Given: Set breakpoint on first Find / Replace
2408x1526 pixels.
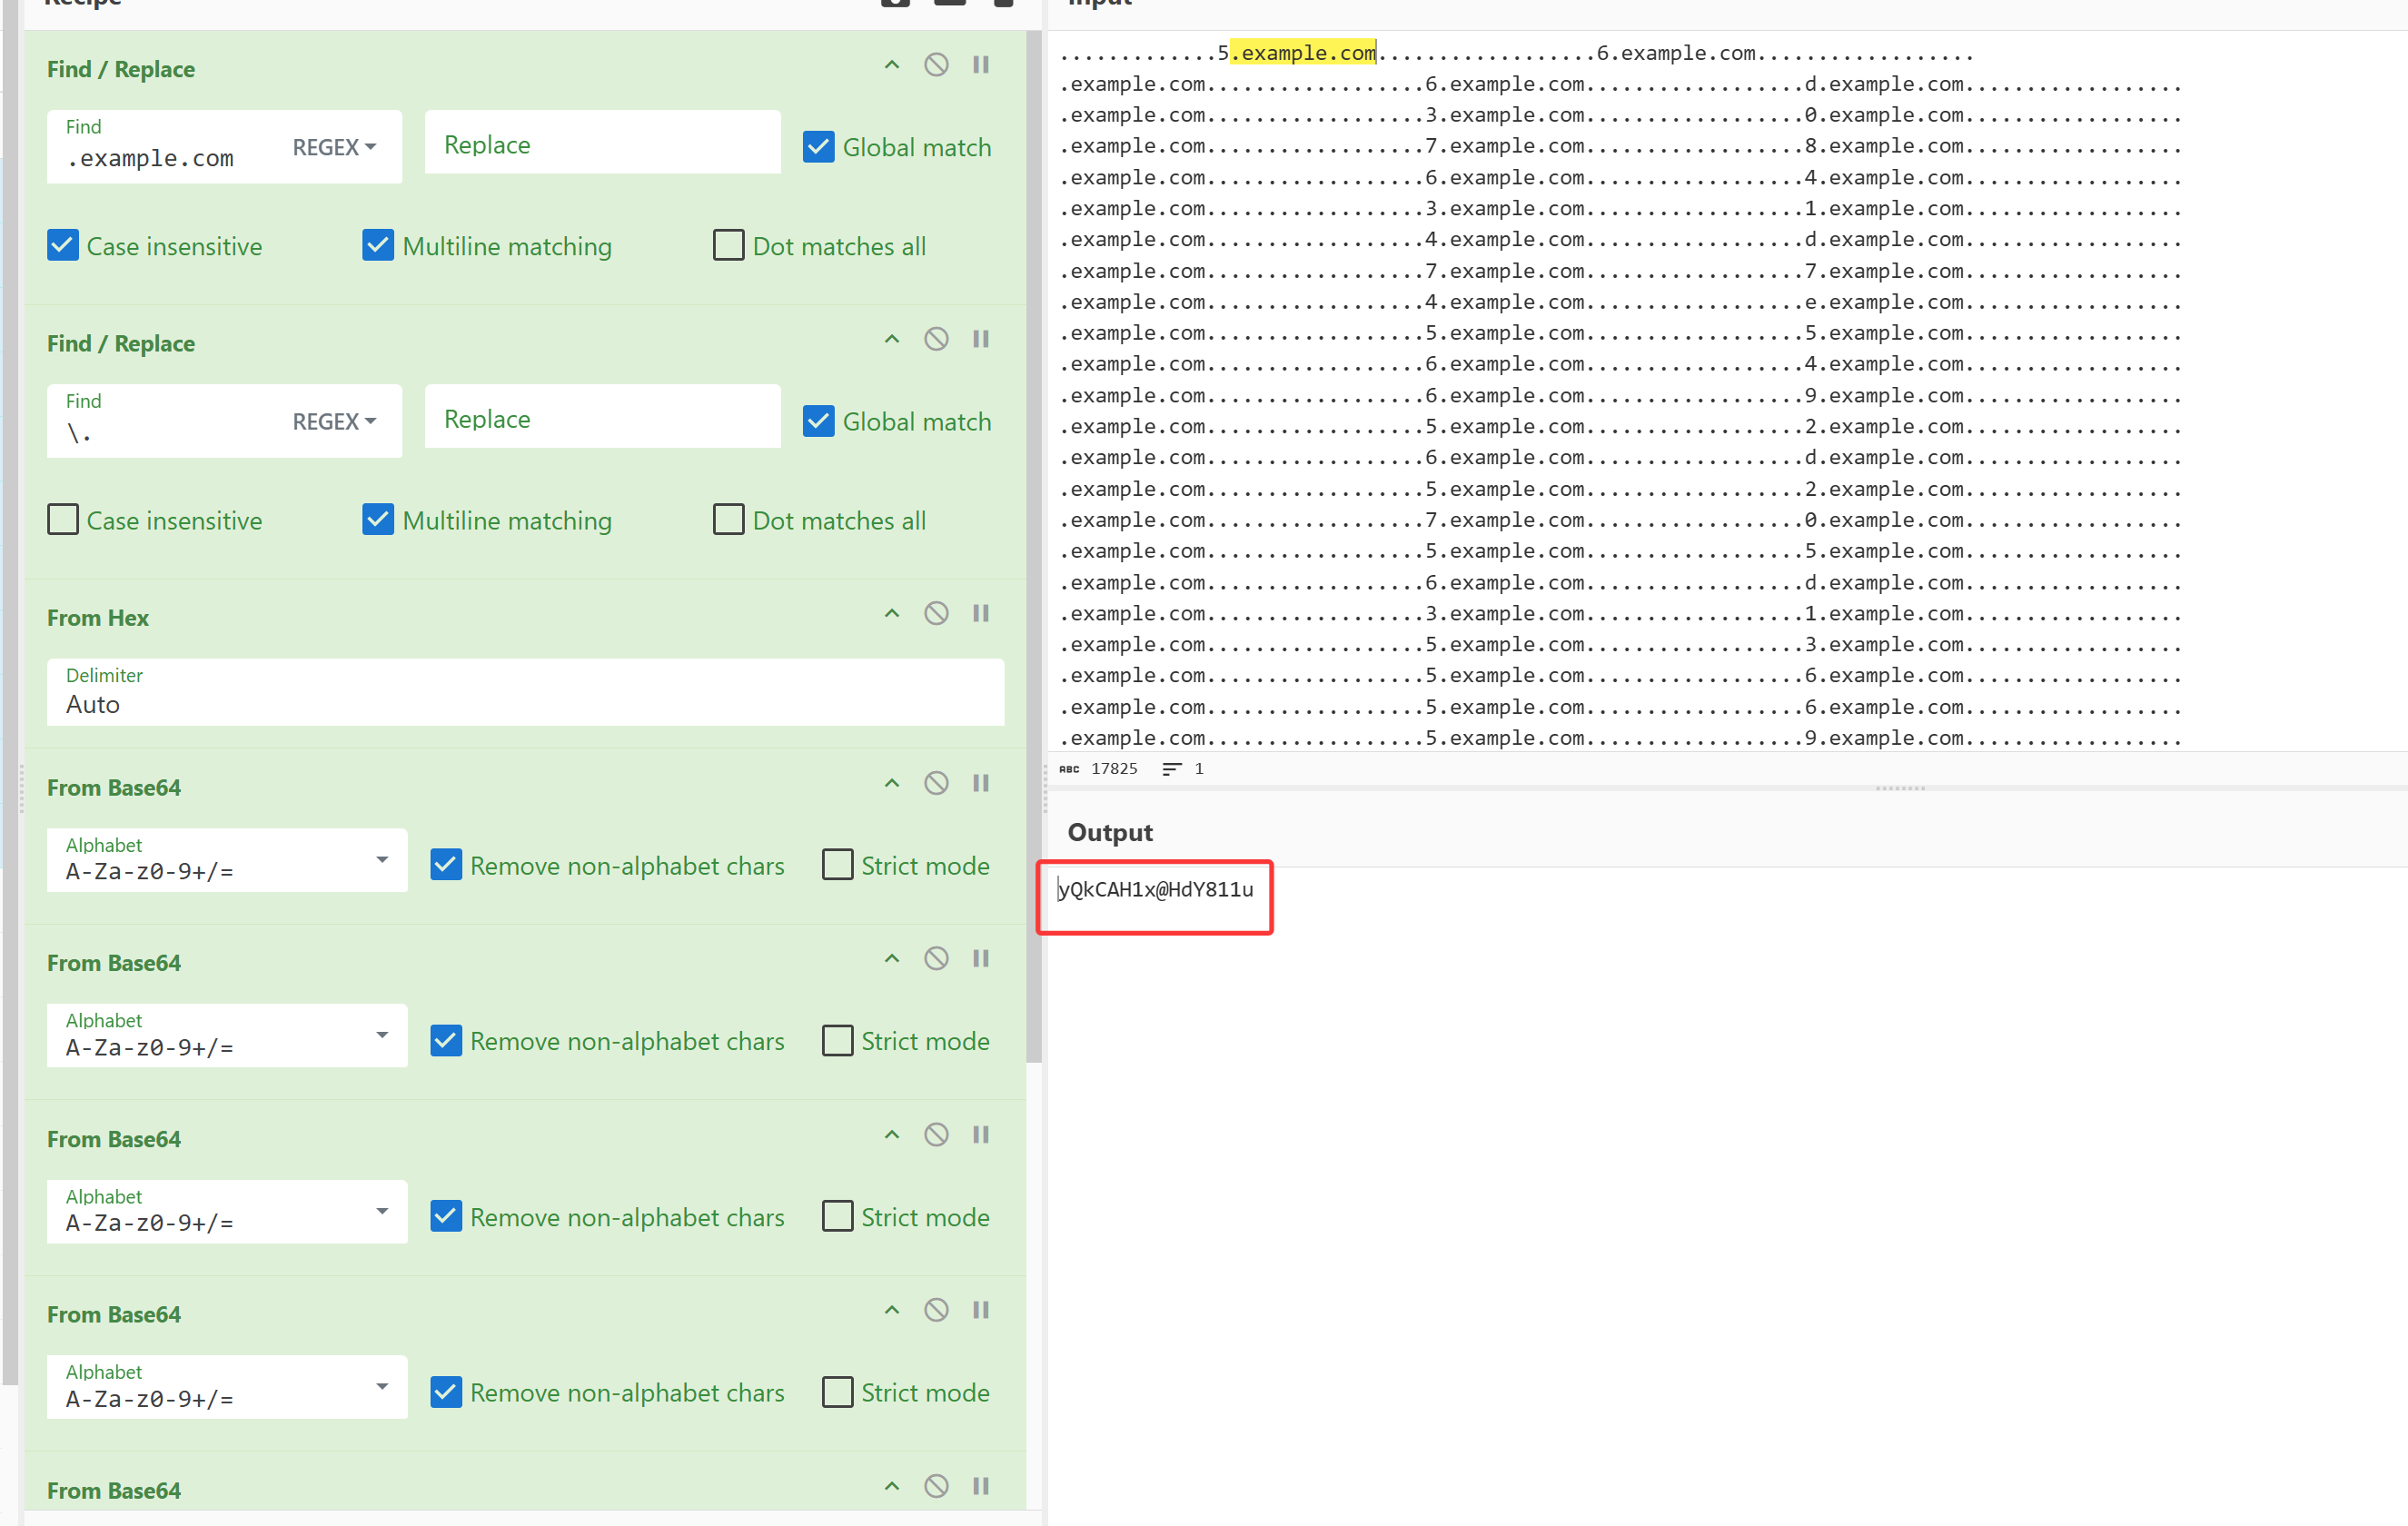Looking at the screenshot, I should pos(980,65).
